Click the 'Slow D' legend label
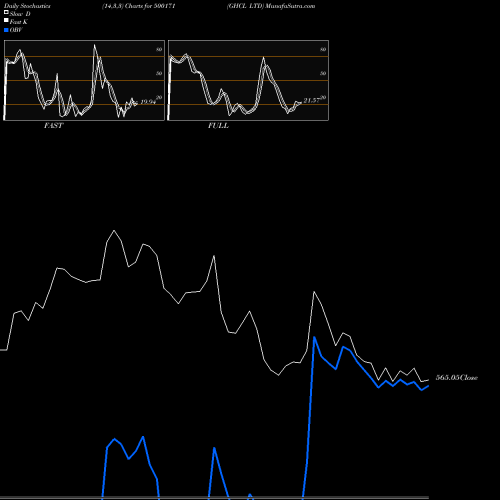Viewport: 500px width, 500px height. (20, 14)
